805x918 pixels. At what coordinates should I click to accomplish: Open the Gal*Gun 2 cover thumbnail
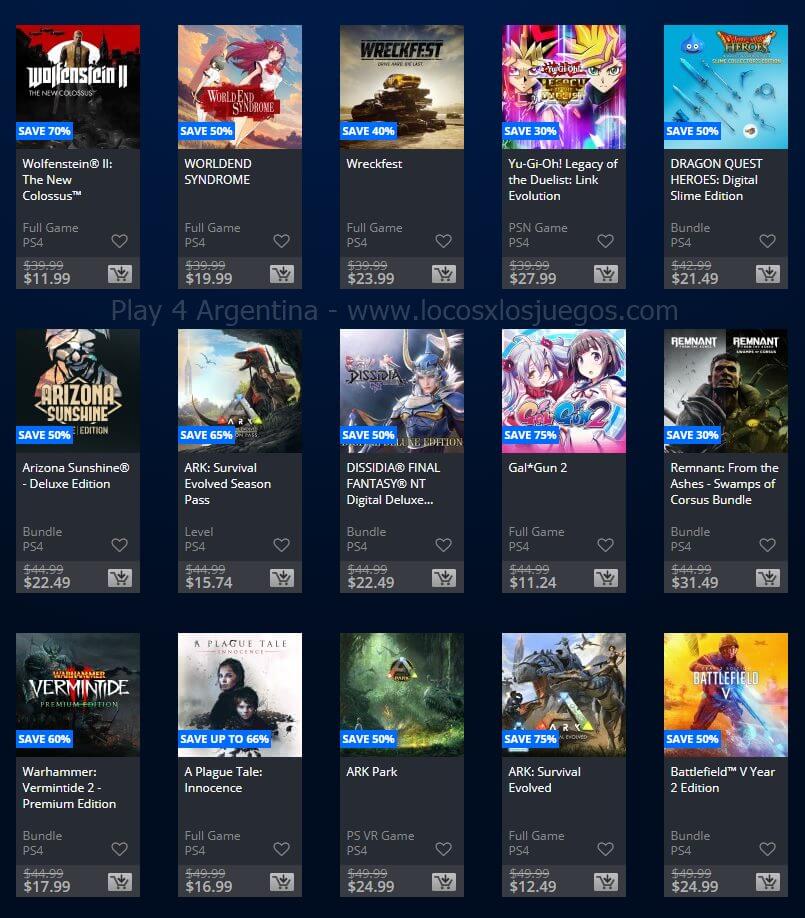coord(564,391)
